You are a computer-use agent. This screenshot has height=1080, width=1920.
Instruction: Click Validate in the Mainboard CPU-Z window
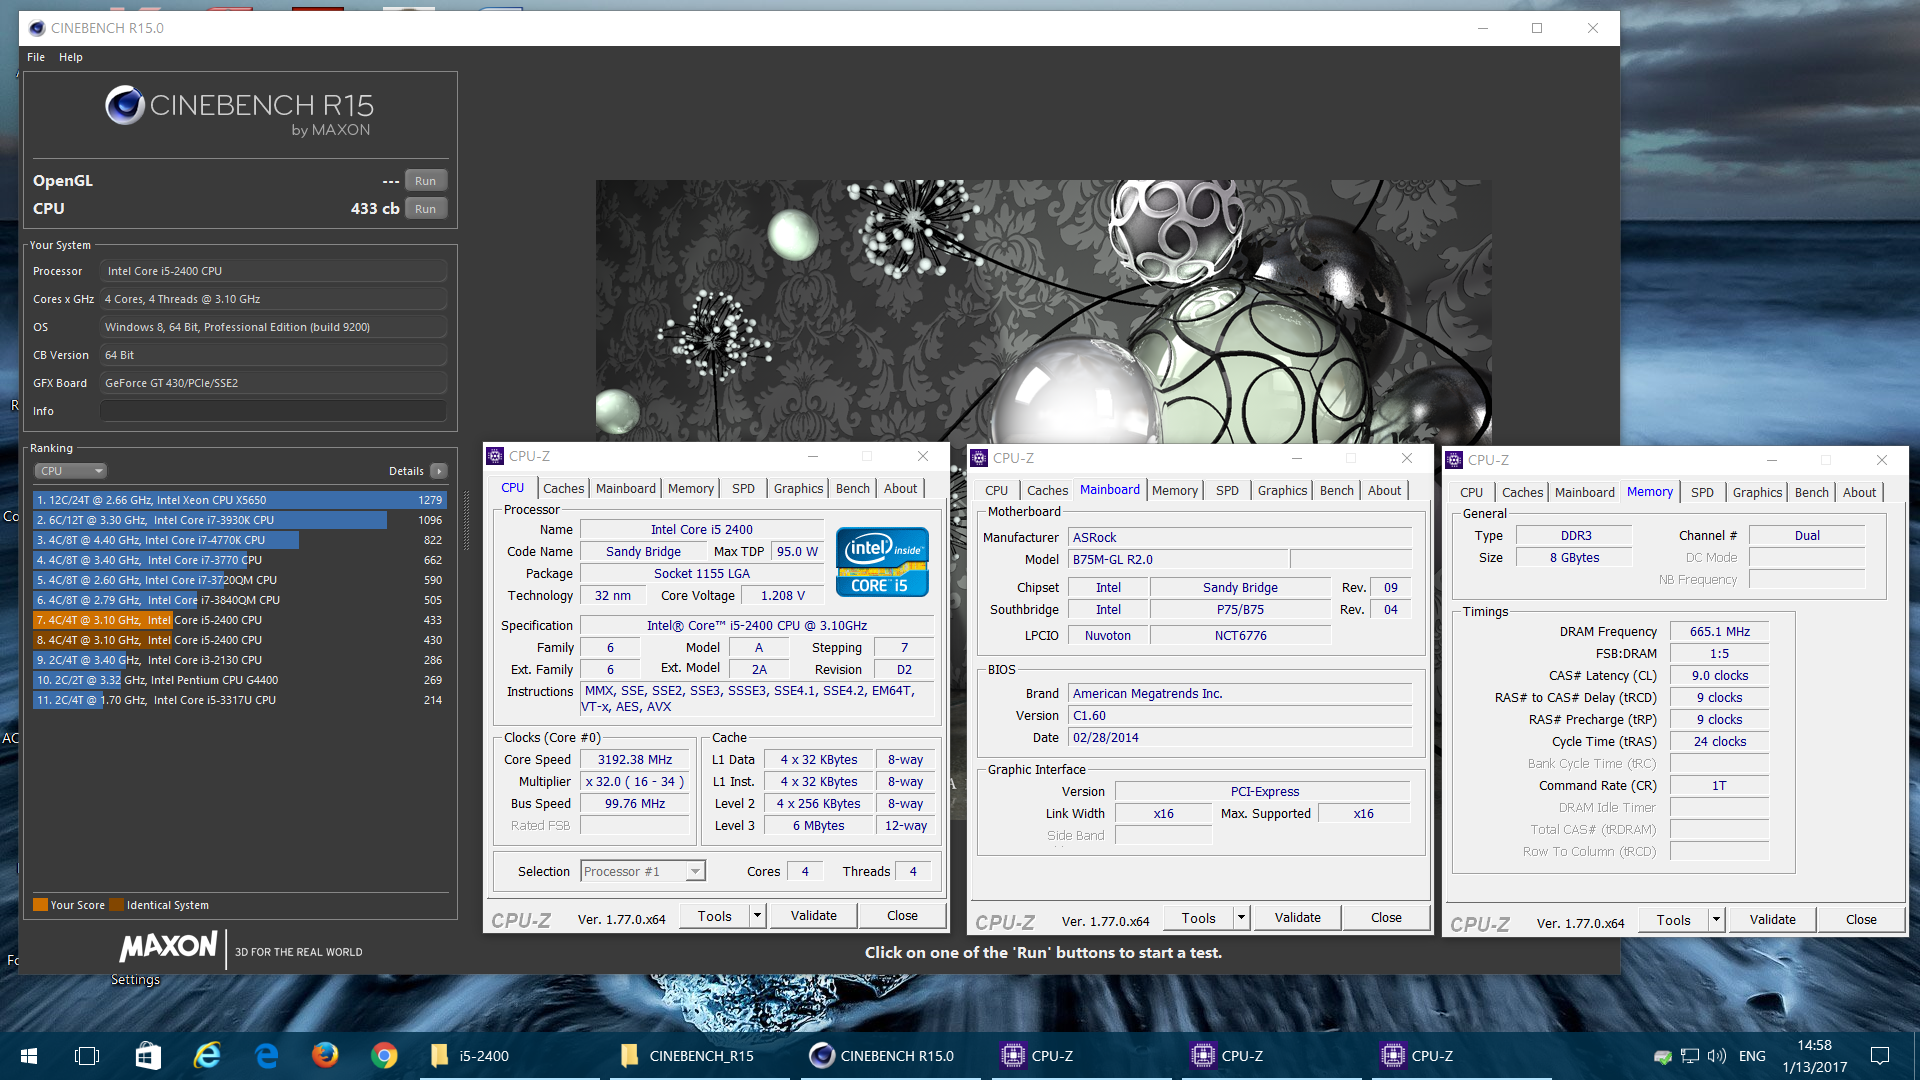coord(1298,917)
